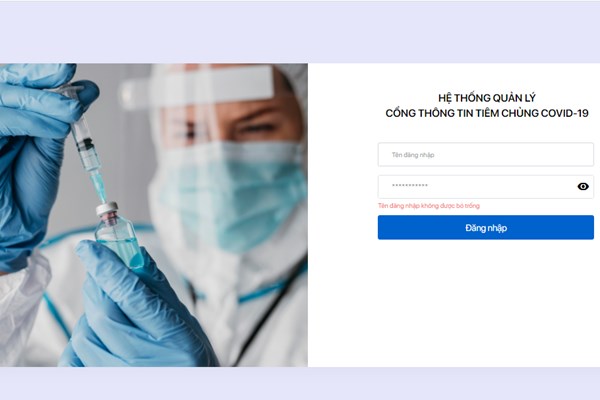Click the vaccine vial in the photo
600x400 pixels.
[119, 234]
